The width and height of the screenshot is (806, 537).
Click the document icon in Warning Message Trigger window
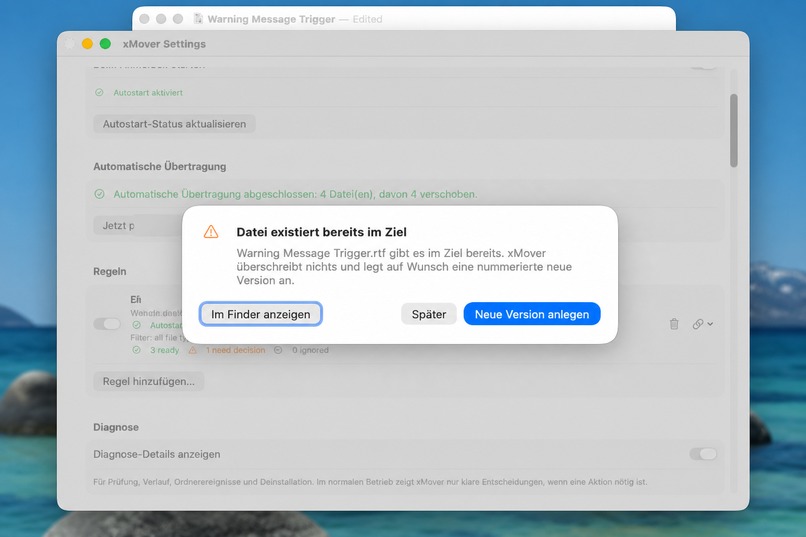pyautogui.click(x=198, y=19)
